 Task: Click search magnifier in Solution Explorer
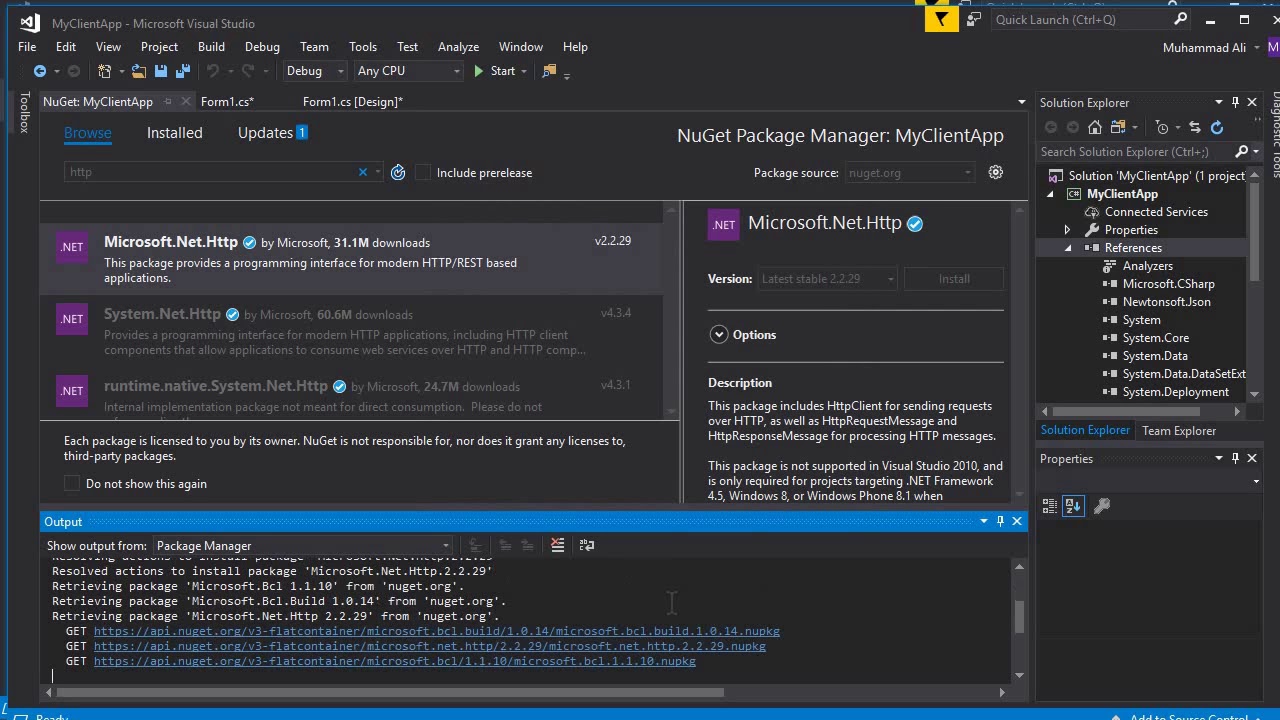click(x=1242, y=152)
